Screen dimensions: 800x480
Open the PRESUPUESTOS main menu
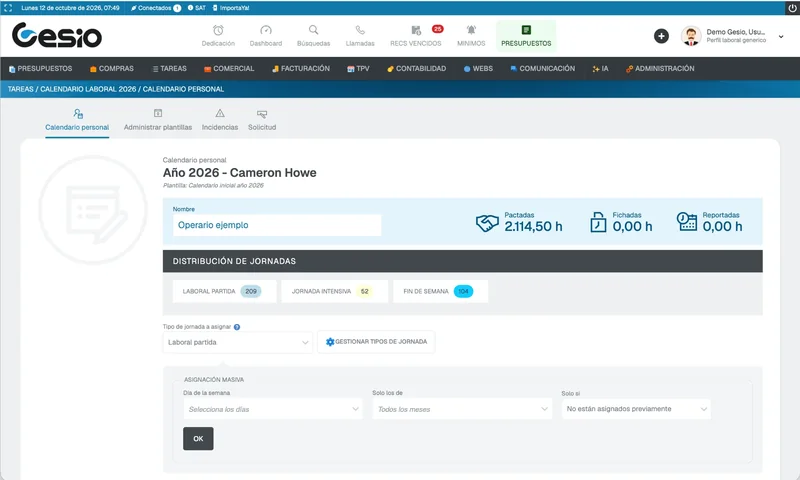point(40,68)
